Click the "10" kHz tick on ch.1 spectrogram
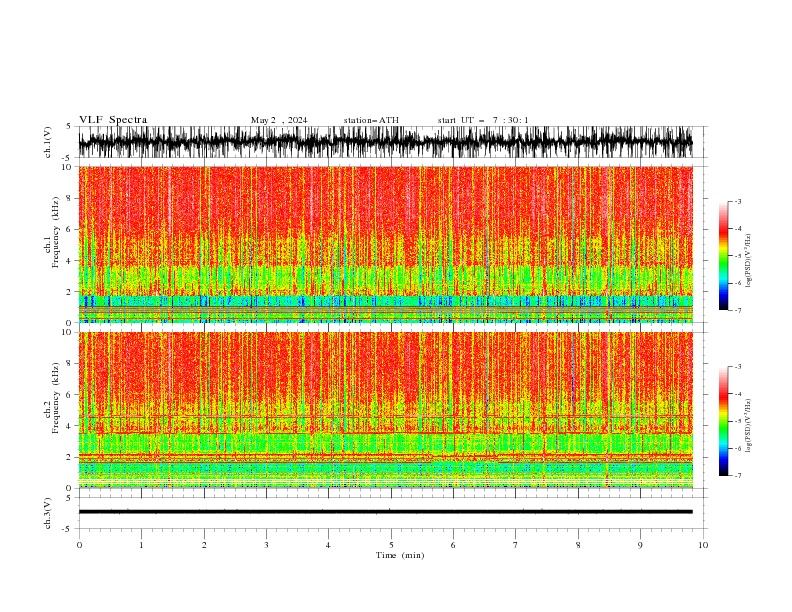This screenshot has height=612, width=792. coord(67,167)
